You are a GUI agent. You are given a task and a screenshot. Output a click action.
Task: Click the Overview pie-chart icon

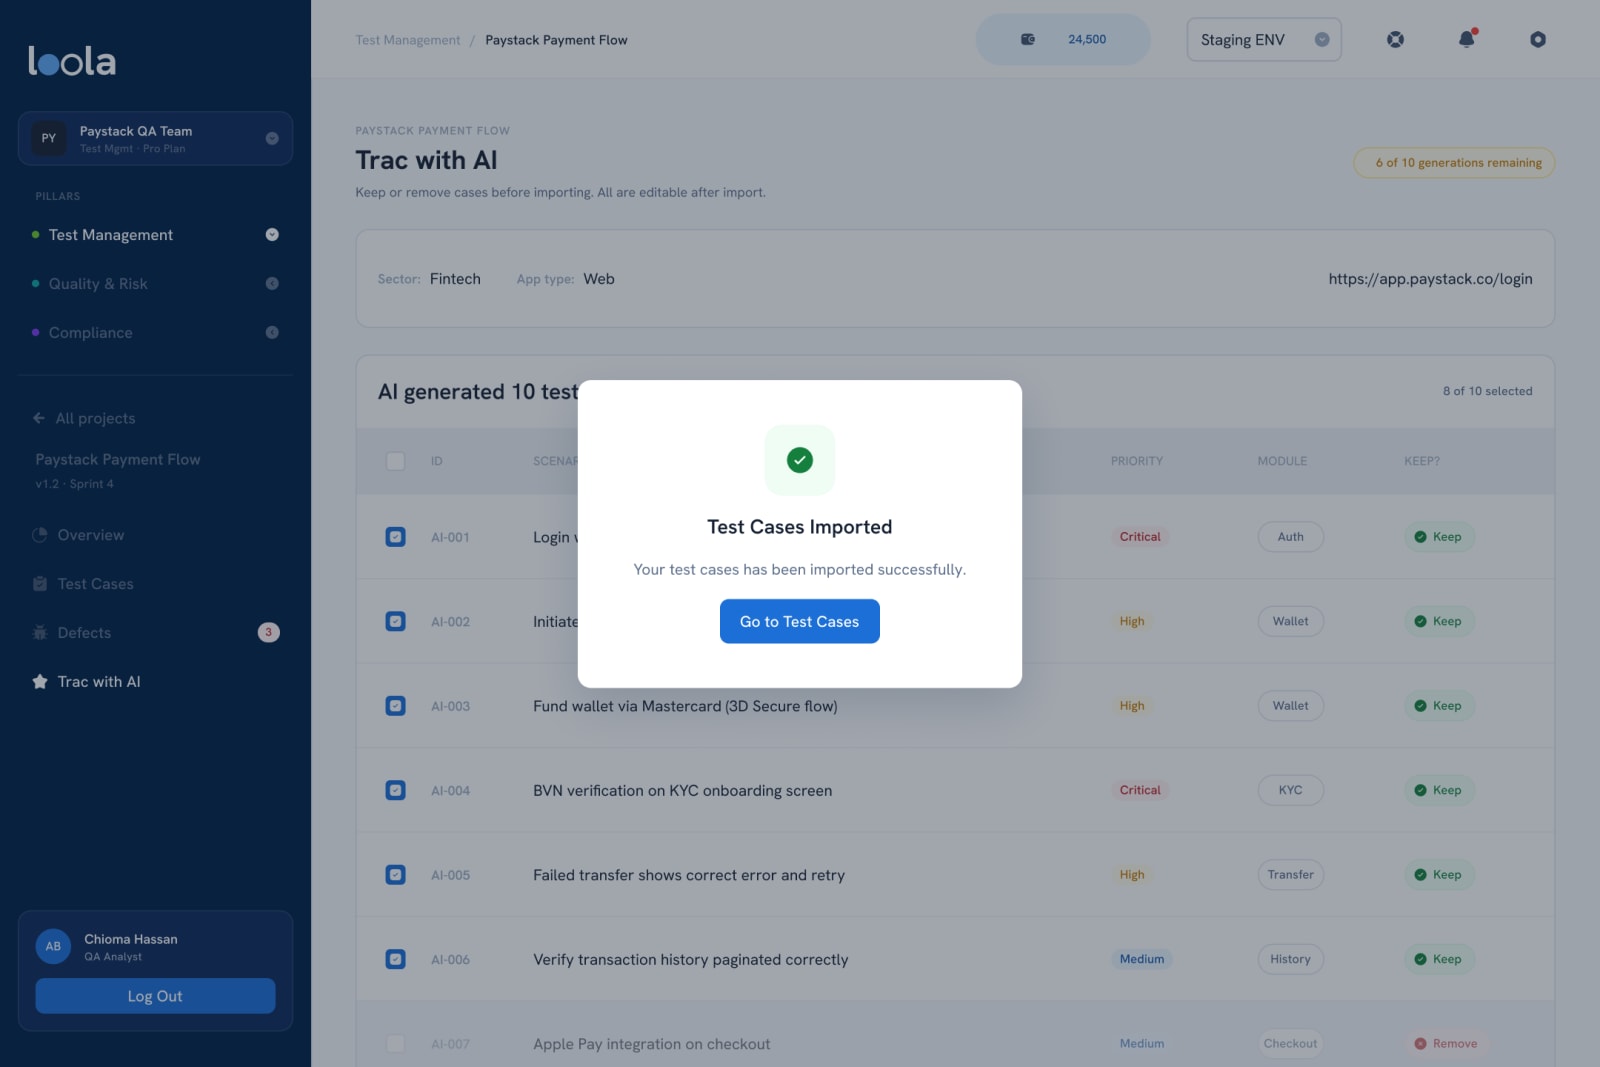[40, 535]
